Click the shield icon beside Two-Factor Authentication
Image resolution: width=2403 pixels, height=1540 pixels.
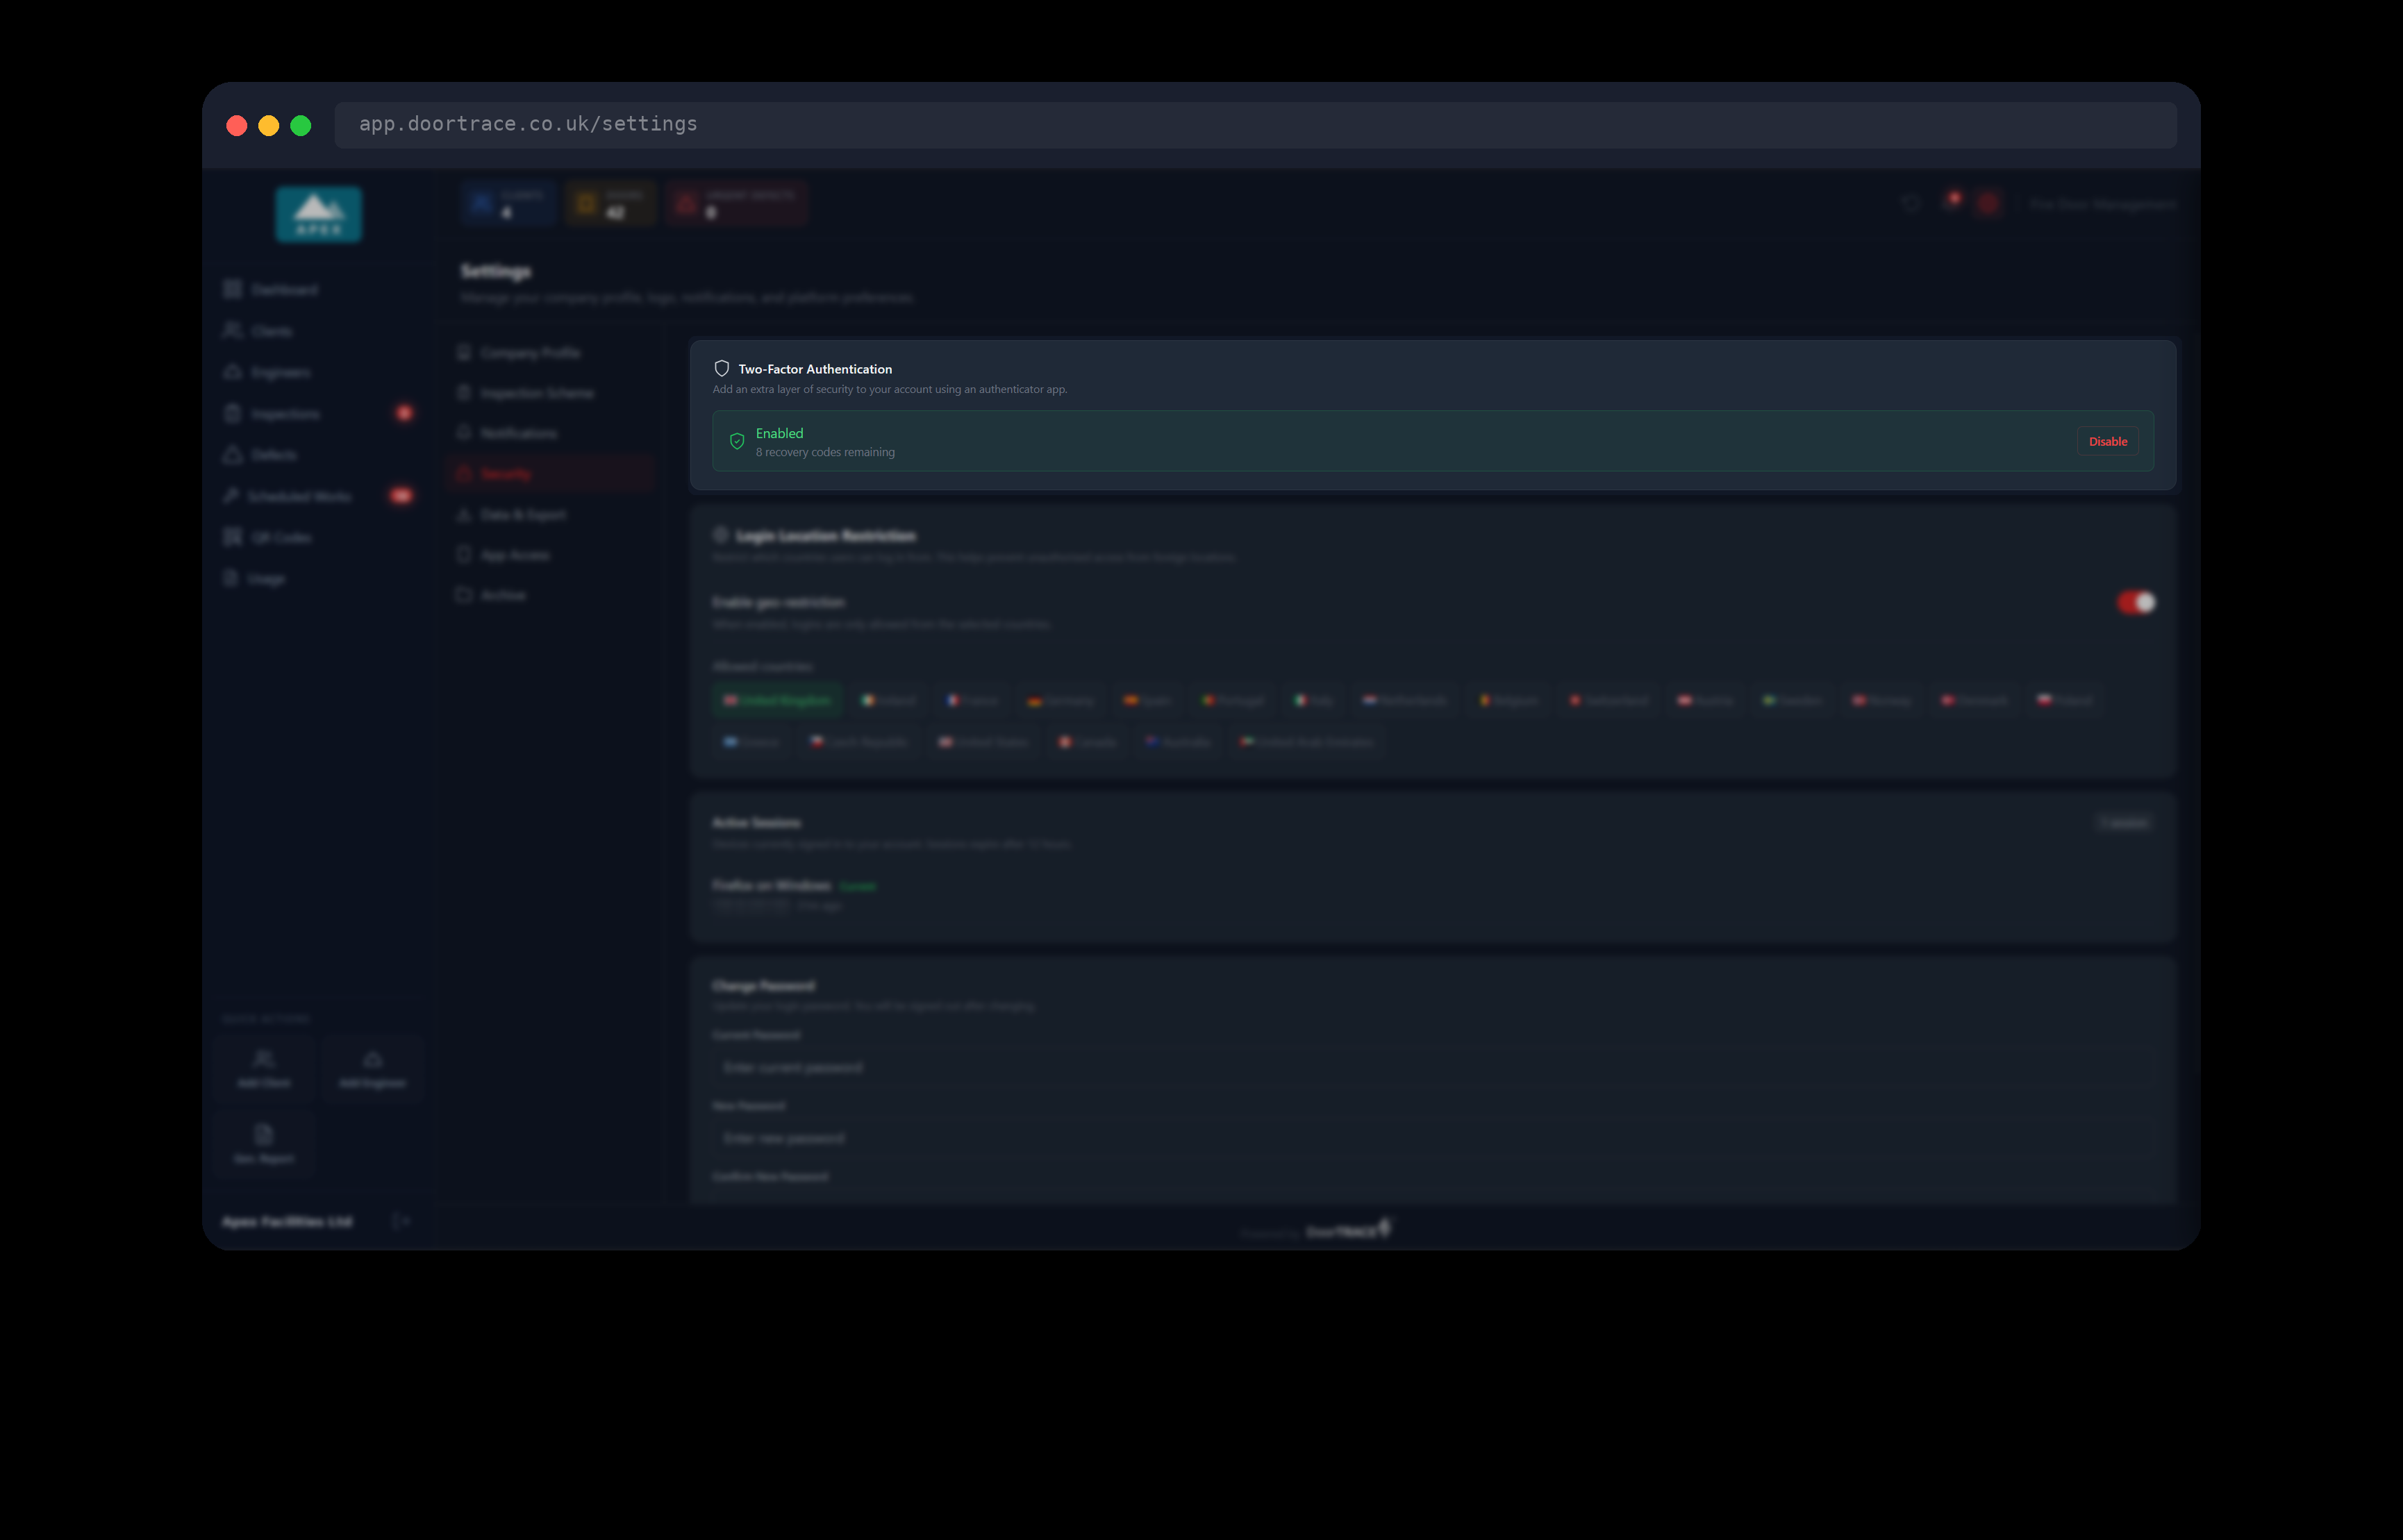721,368
